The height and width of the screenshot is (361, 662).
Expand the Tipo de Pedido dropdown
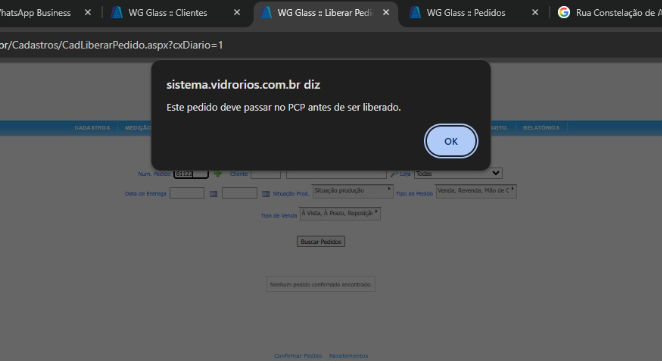476,191
